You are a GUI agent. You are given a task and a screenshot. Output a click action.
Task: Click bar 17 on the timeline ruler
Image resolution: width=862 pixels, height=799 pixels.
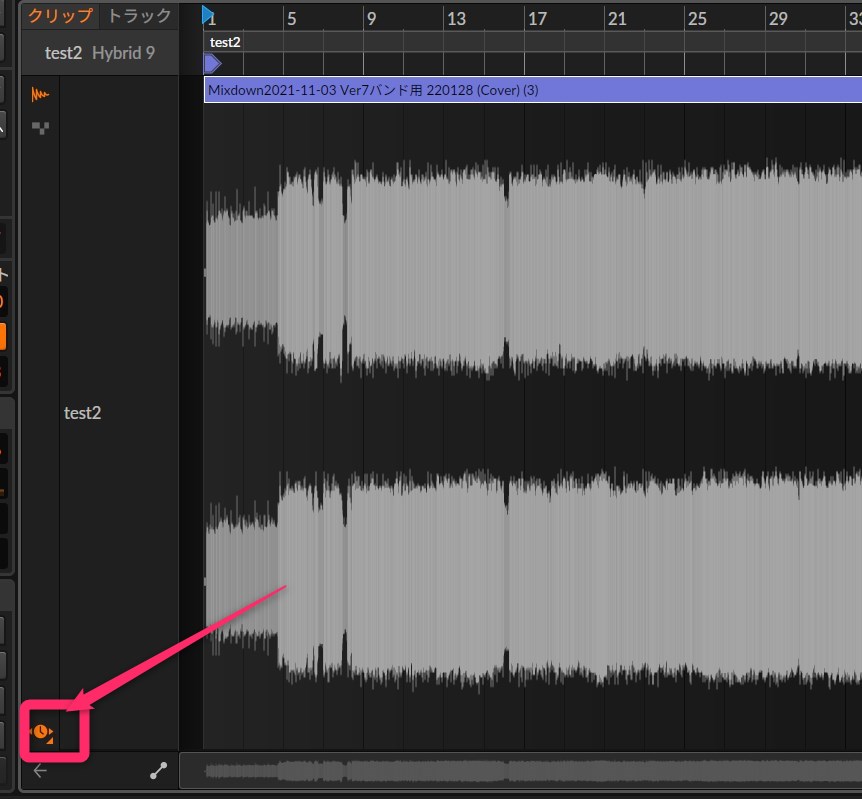click(x=537, y=18)
